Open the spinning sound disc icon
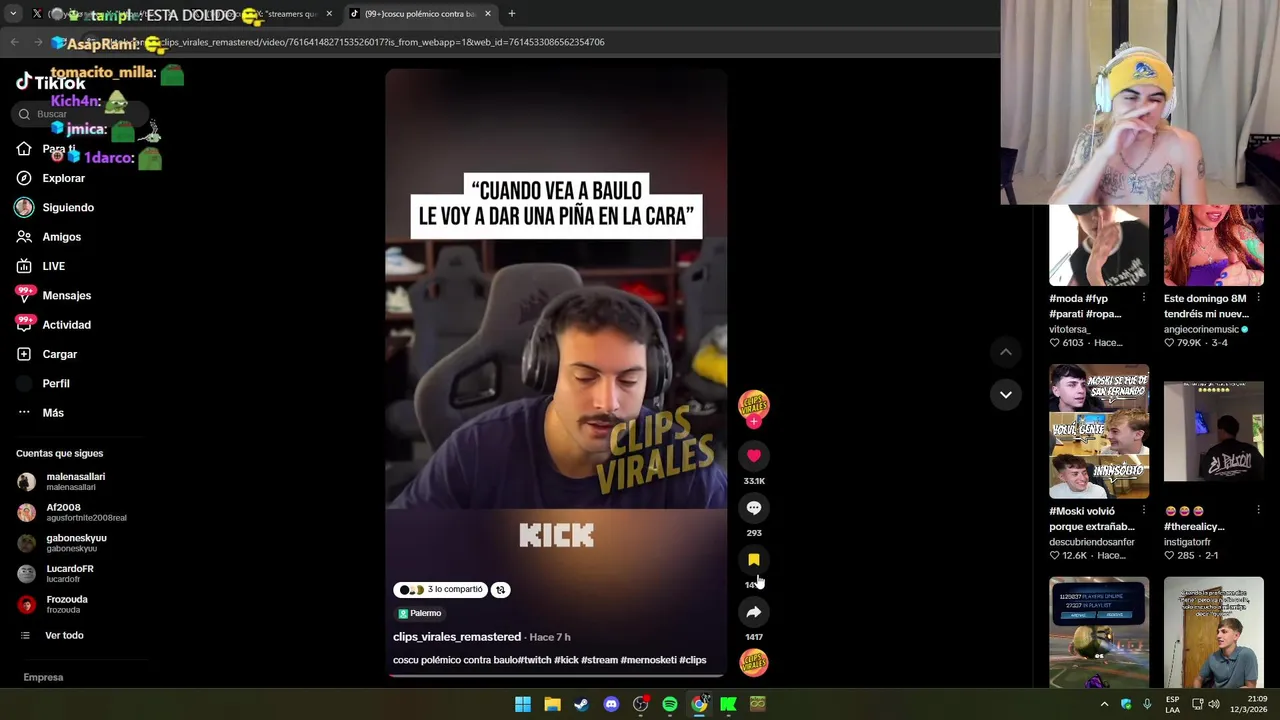 tap(754, 662)
